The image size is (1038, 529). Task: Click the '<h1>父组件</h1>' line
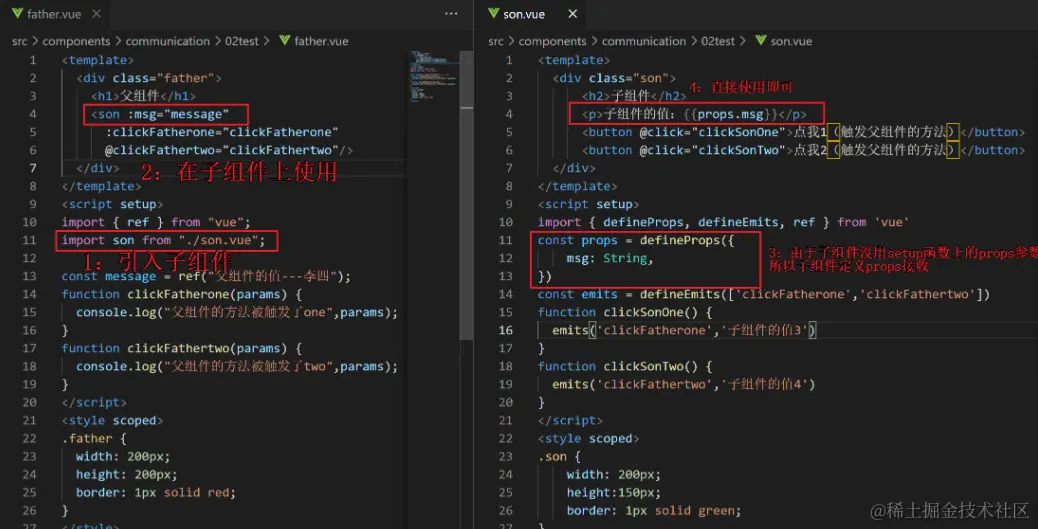click(143, 96)
